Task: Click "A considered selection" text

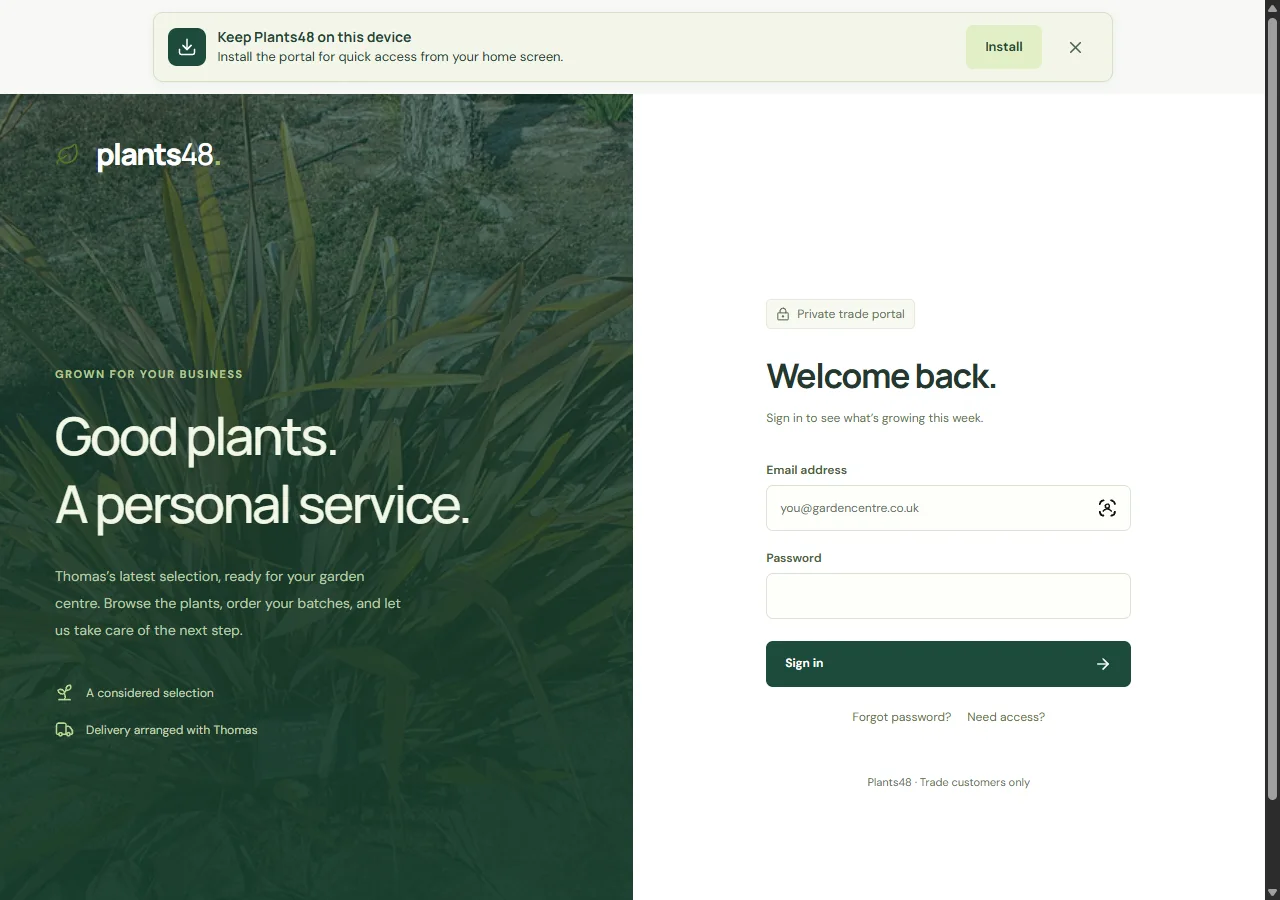Action: [150, 693]
